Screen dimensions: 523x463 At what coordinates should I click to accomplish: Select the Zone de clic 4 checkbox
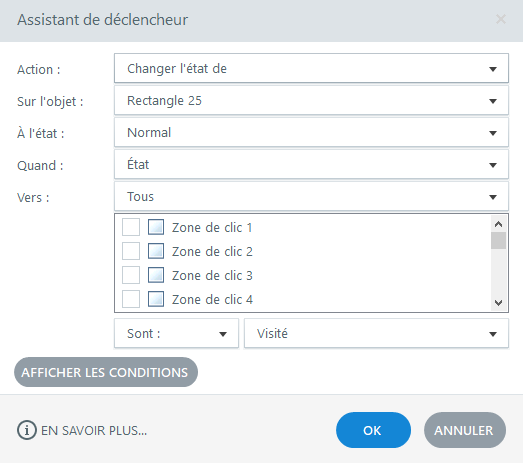(x=131, y=299)
